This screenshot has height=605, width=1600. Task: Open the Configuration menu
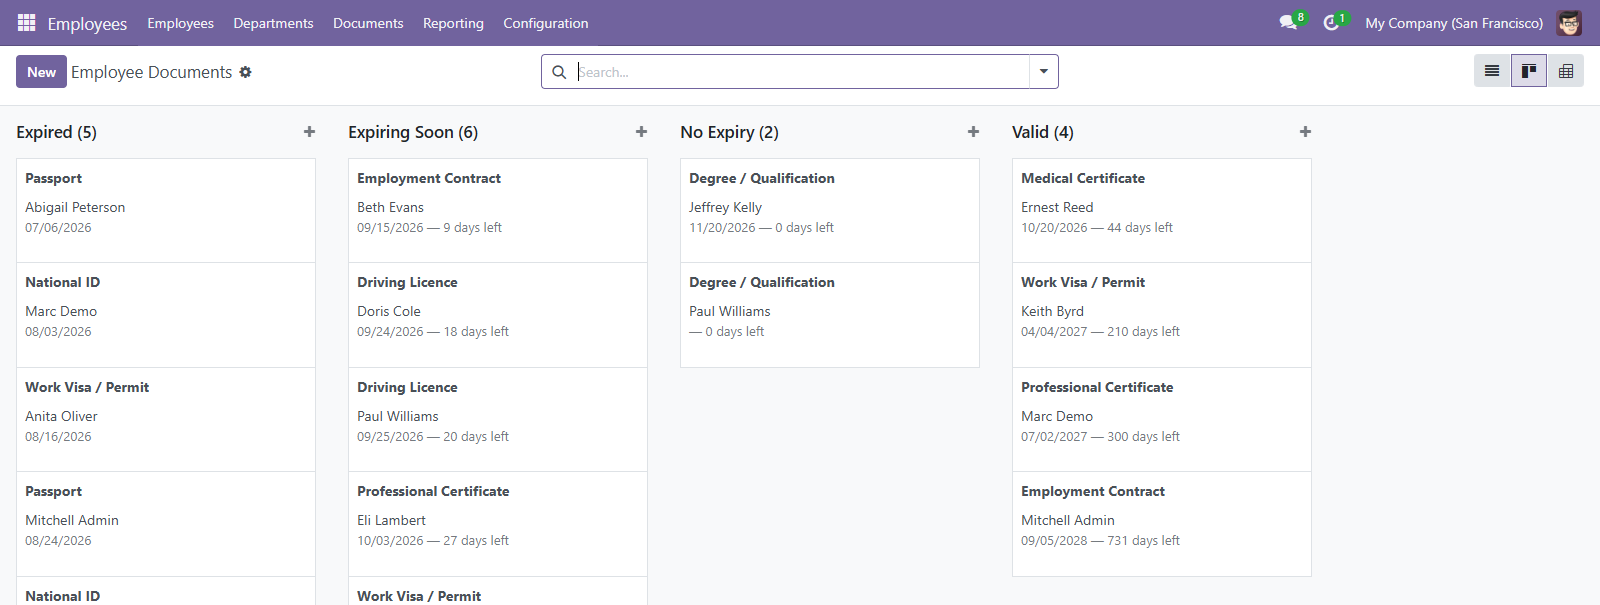click(546, 23)
